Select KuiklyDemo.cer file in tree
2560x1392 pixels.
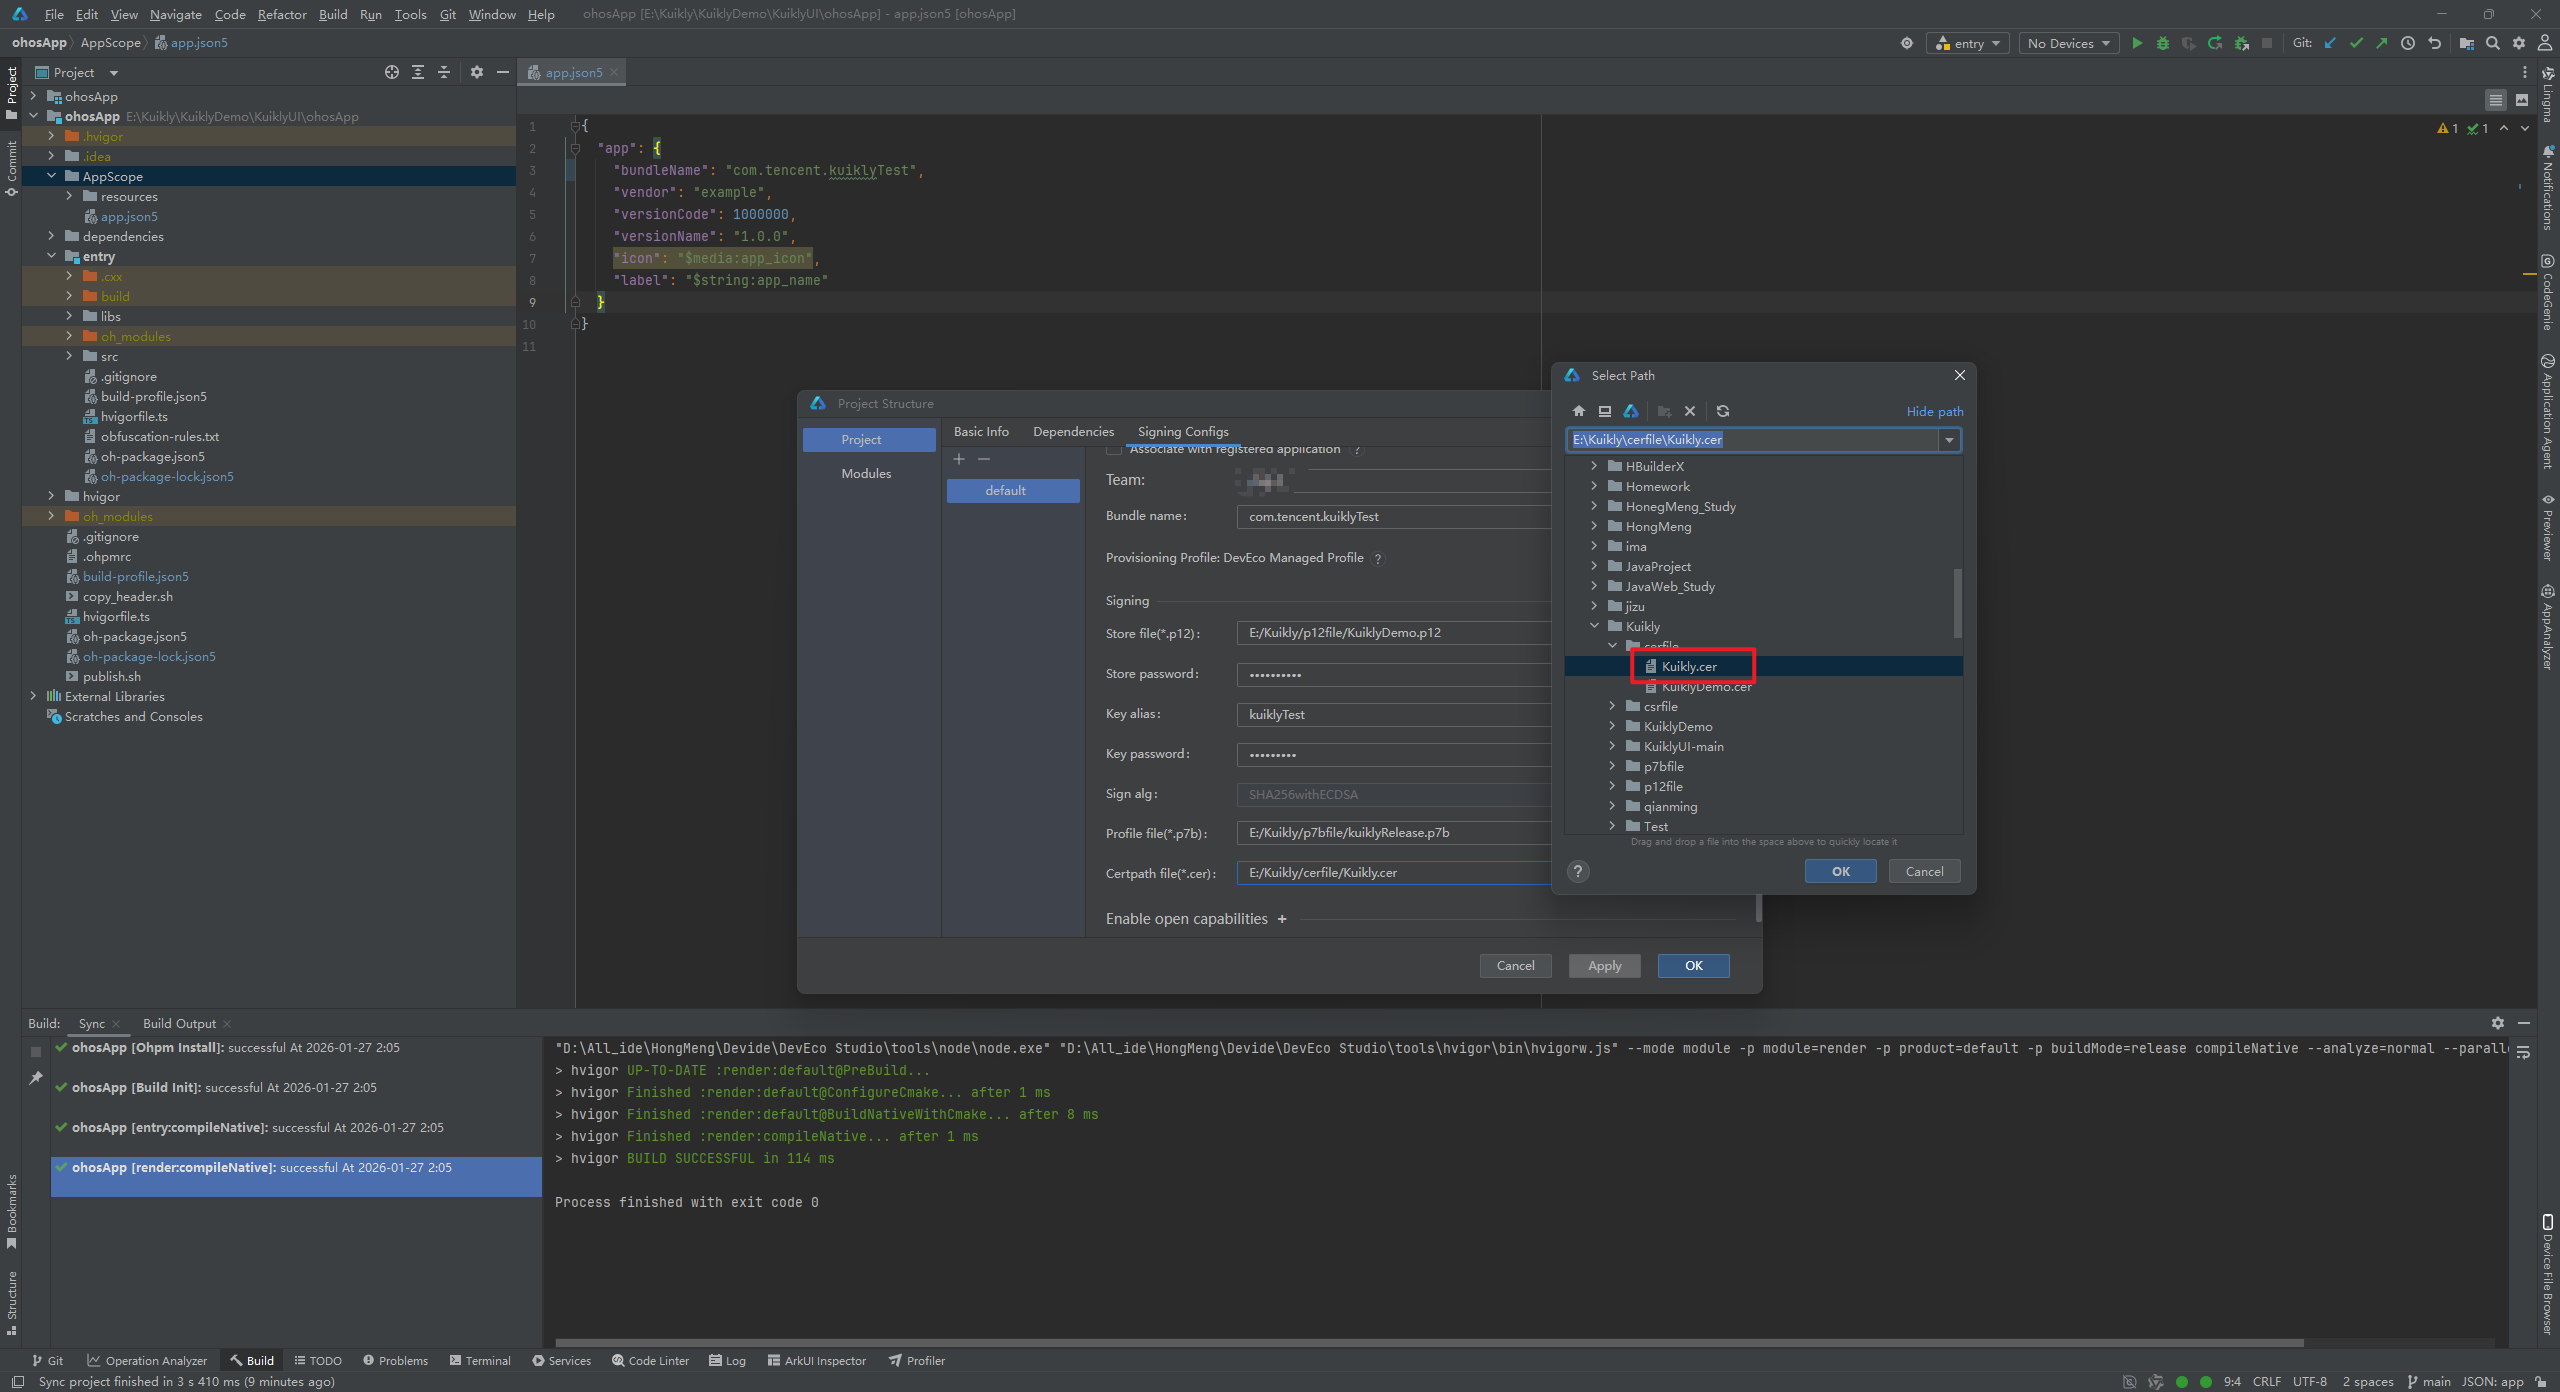click(x=1706, y=687)
